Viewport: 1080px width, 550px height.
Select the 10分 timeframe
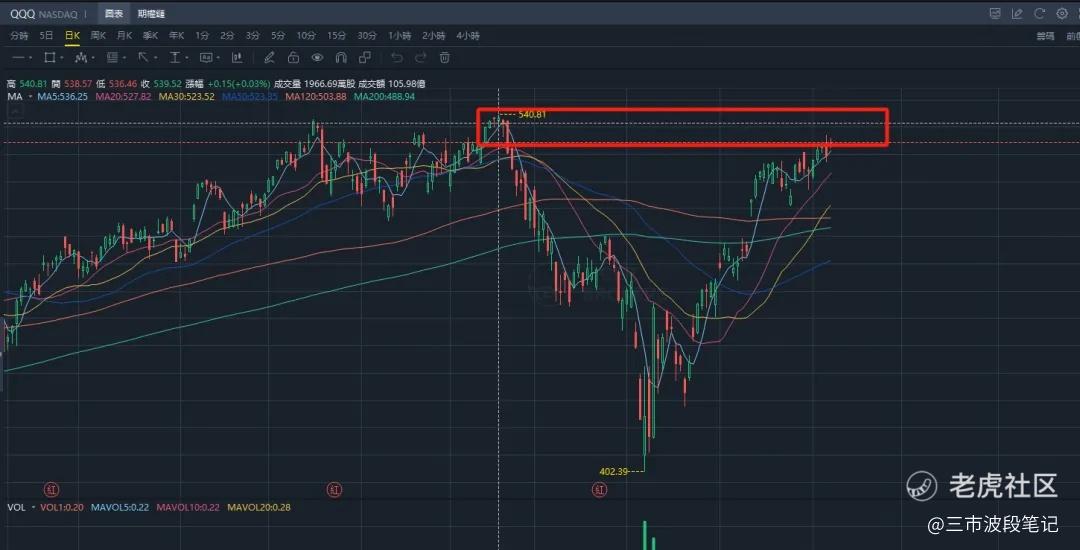pyautogui.click(x=307, y=36)
